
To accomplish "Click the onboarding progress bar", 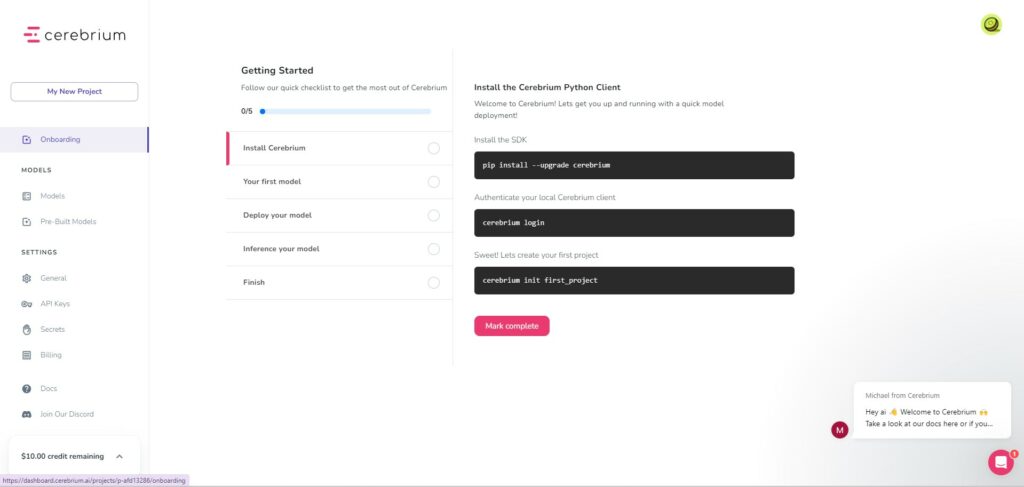I will click(345, 112).
